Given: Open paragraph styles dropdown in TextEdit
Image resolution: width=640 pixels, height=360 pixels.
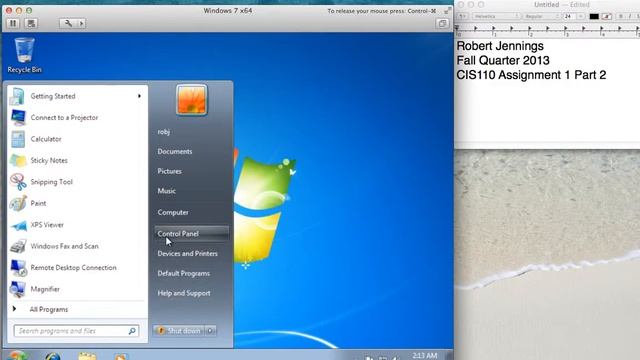Looking at the screenshot, I should (x=462, y=16).
